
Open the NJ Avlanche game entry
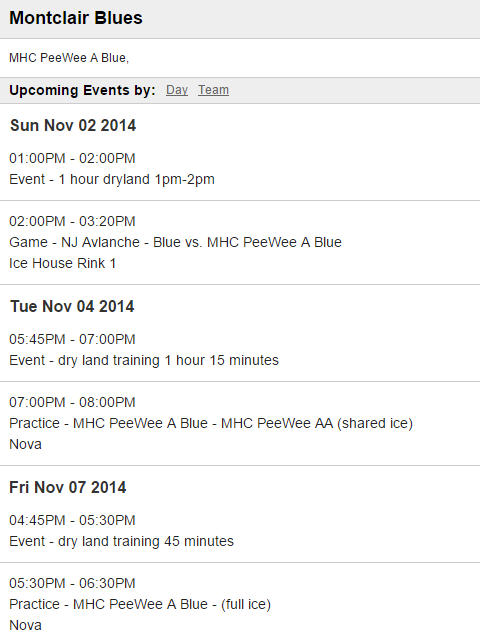(x=175, y=242)
